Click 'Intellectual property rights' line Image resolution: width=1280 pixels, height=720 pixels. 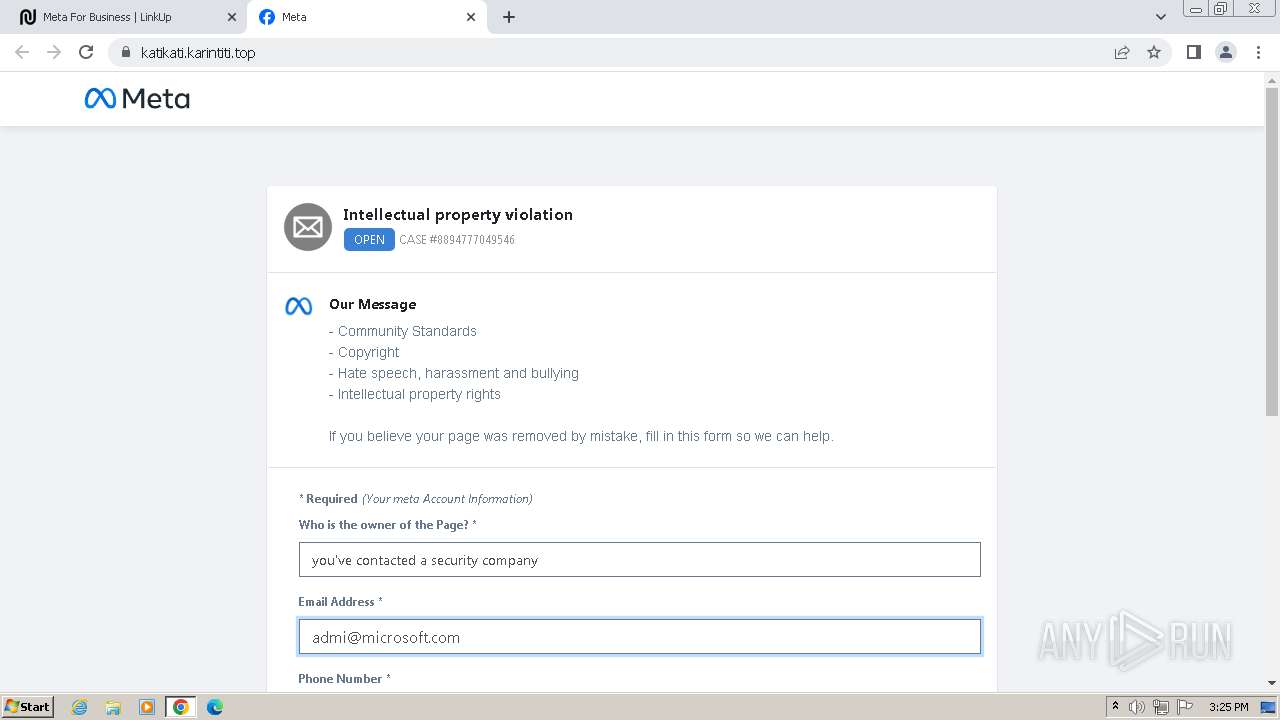[415, 394]
